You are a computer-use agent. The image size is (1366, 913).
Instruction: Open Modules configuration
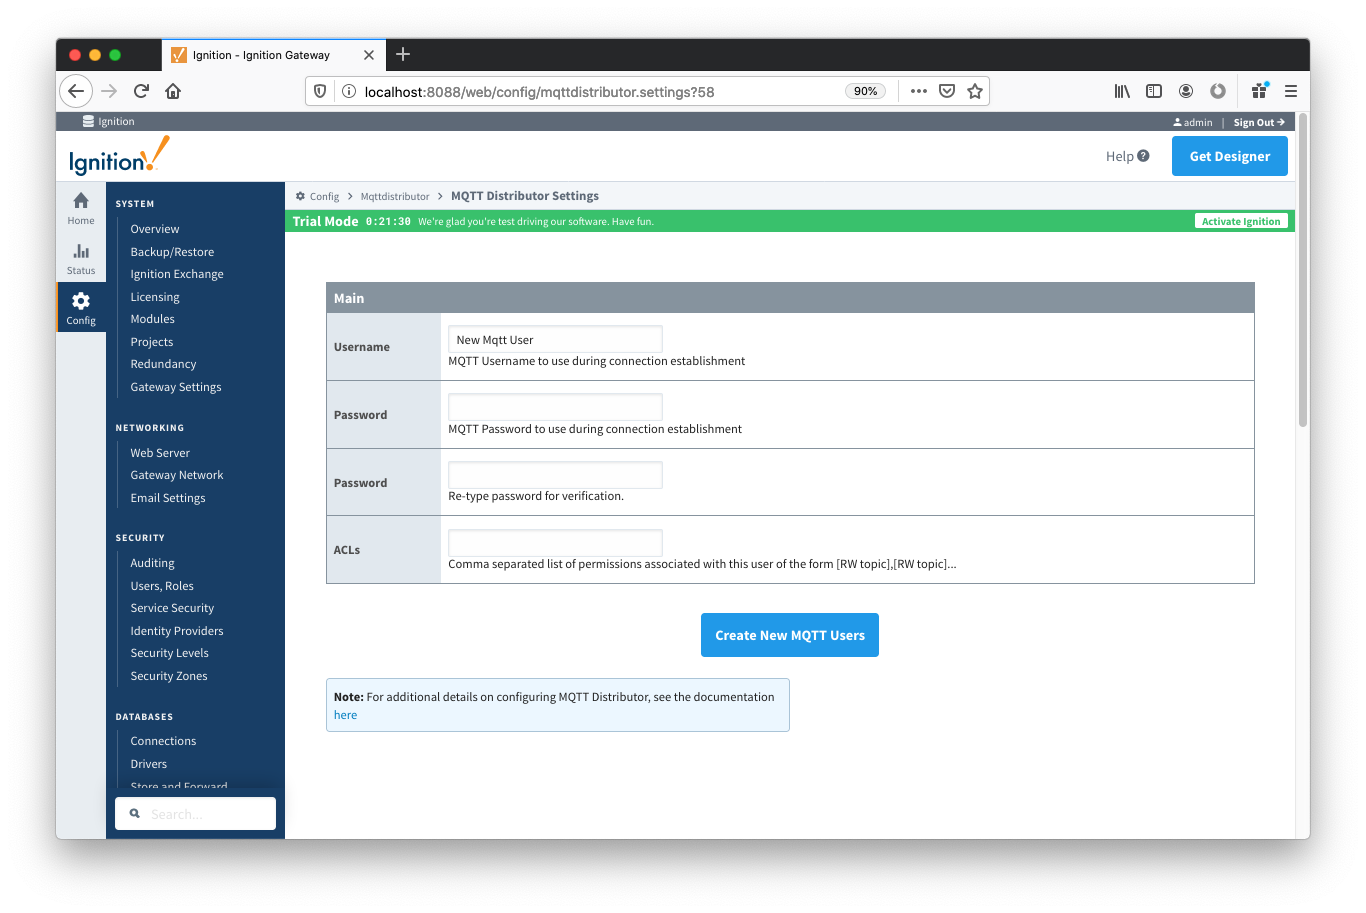point(152,319)
